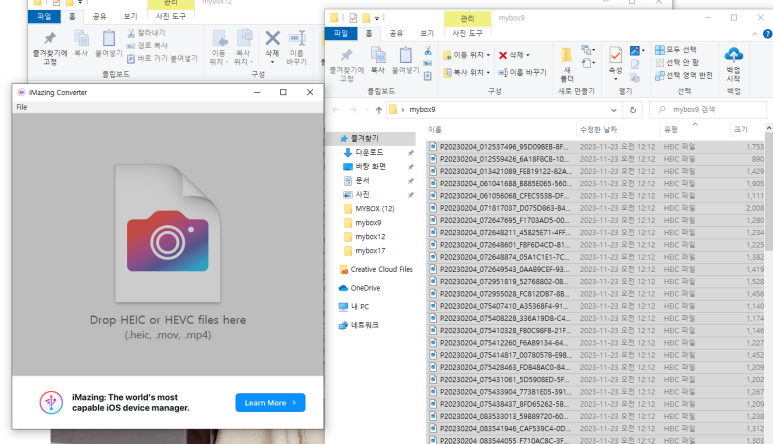Select the 사진 도구 tab in mybox9
This screenshot has height=444, width=773.
[x=467, y=33]
